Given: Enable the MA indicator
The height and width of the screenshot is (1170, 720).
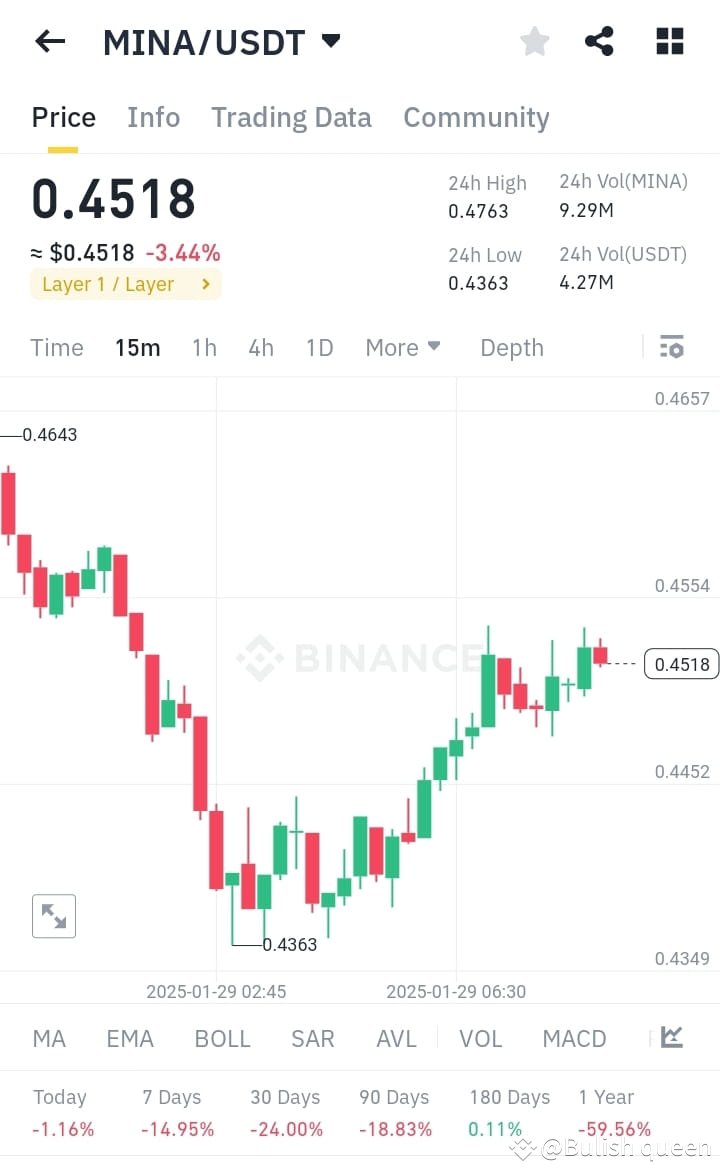Looking at the screenshot, I should 48,1038.
